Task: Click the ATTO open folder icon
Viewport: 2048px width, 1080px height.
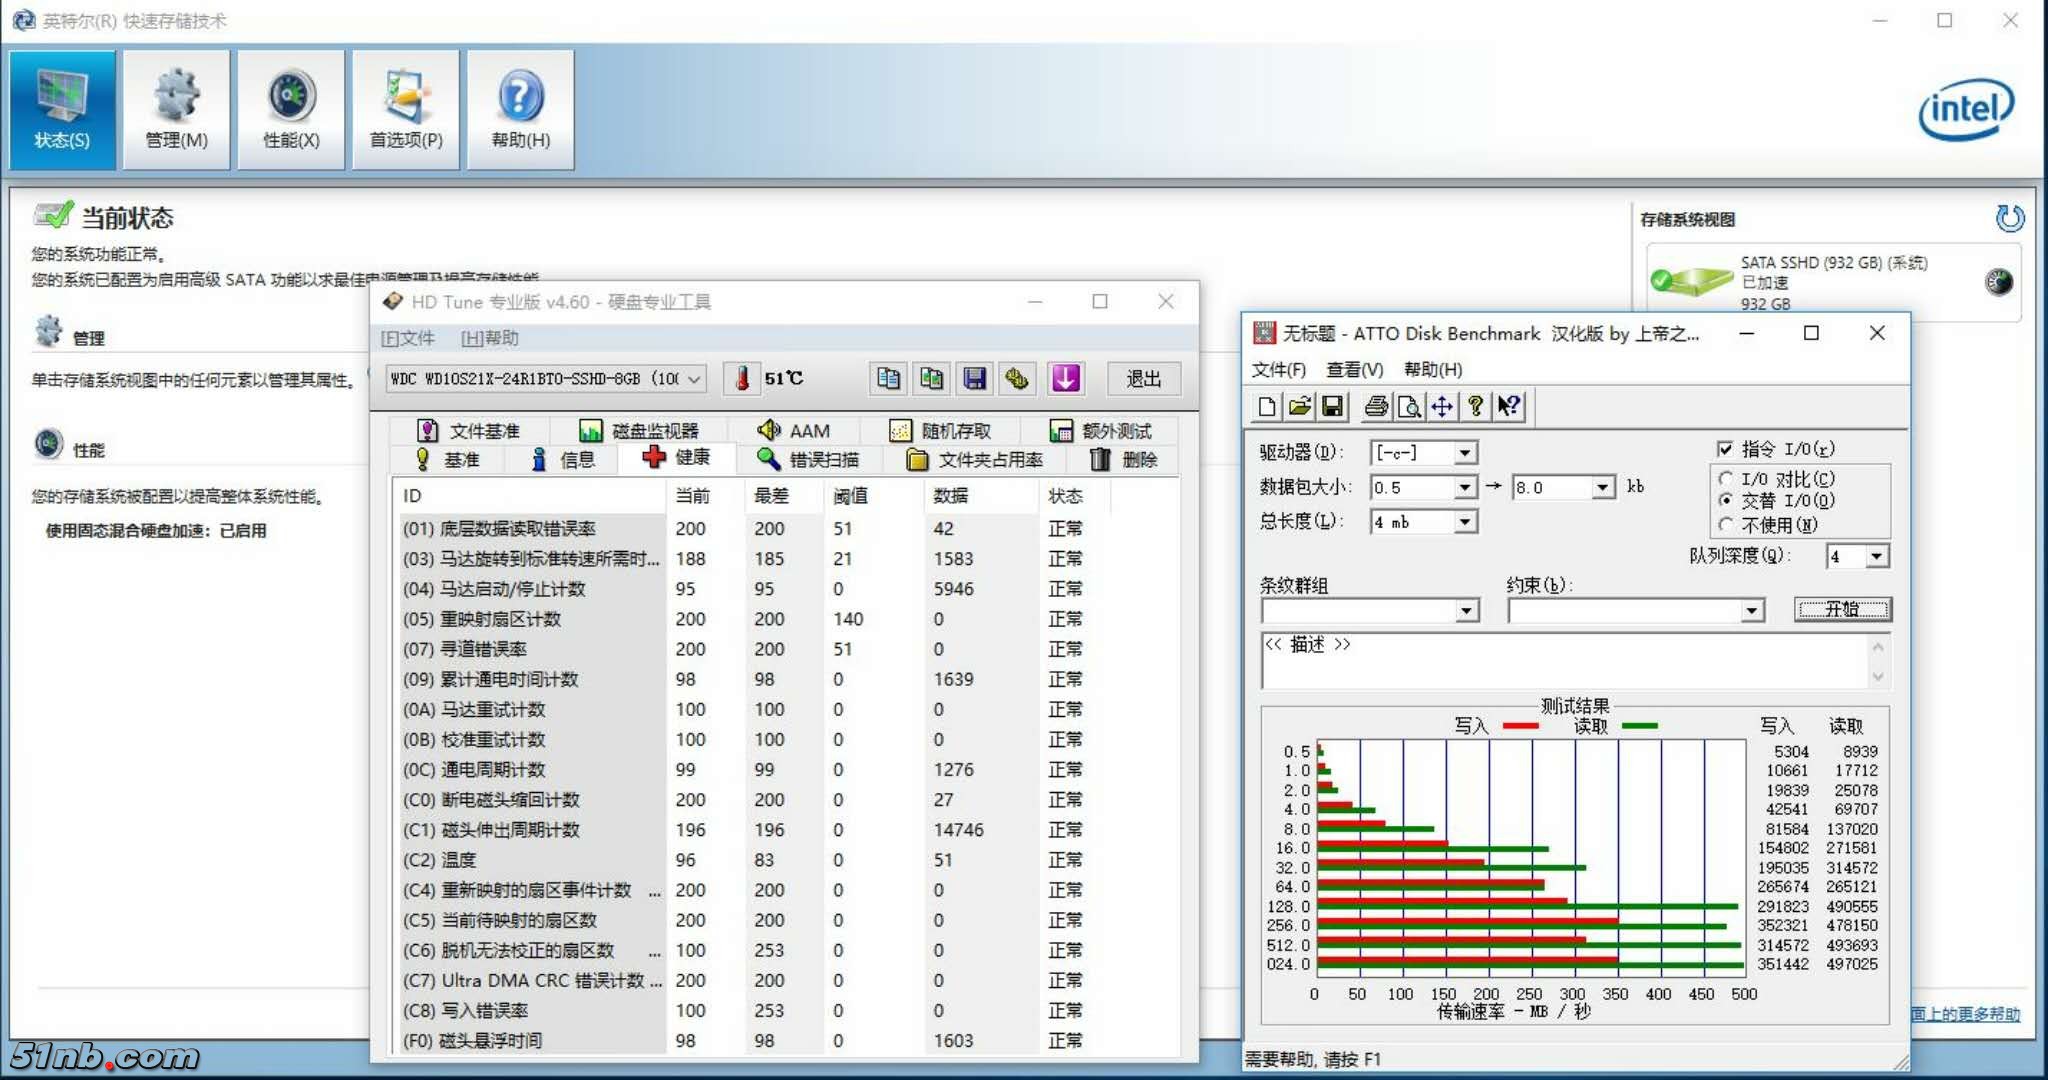Action: pos(1299,406)
